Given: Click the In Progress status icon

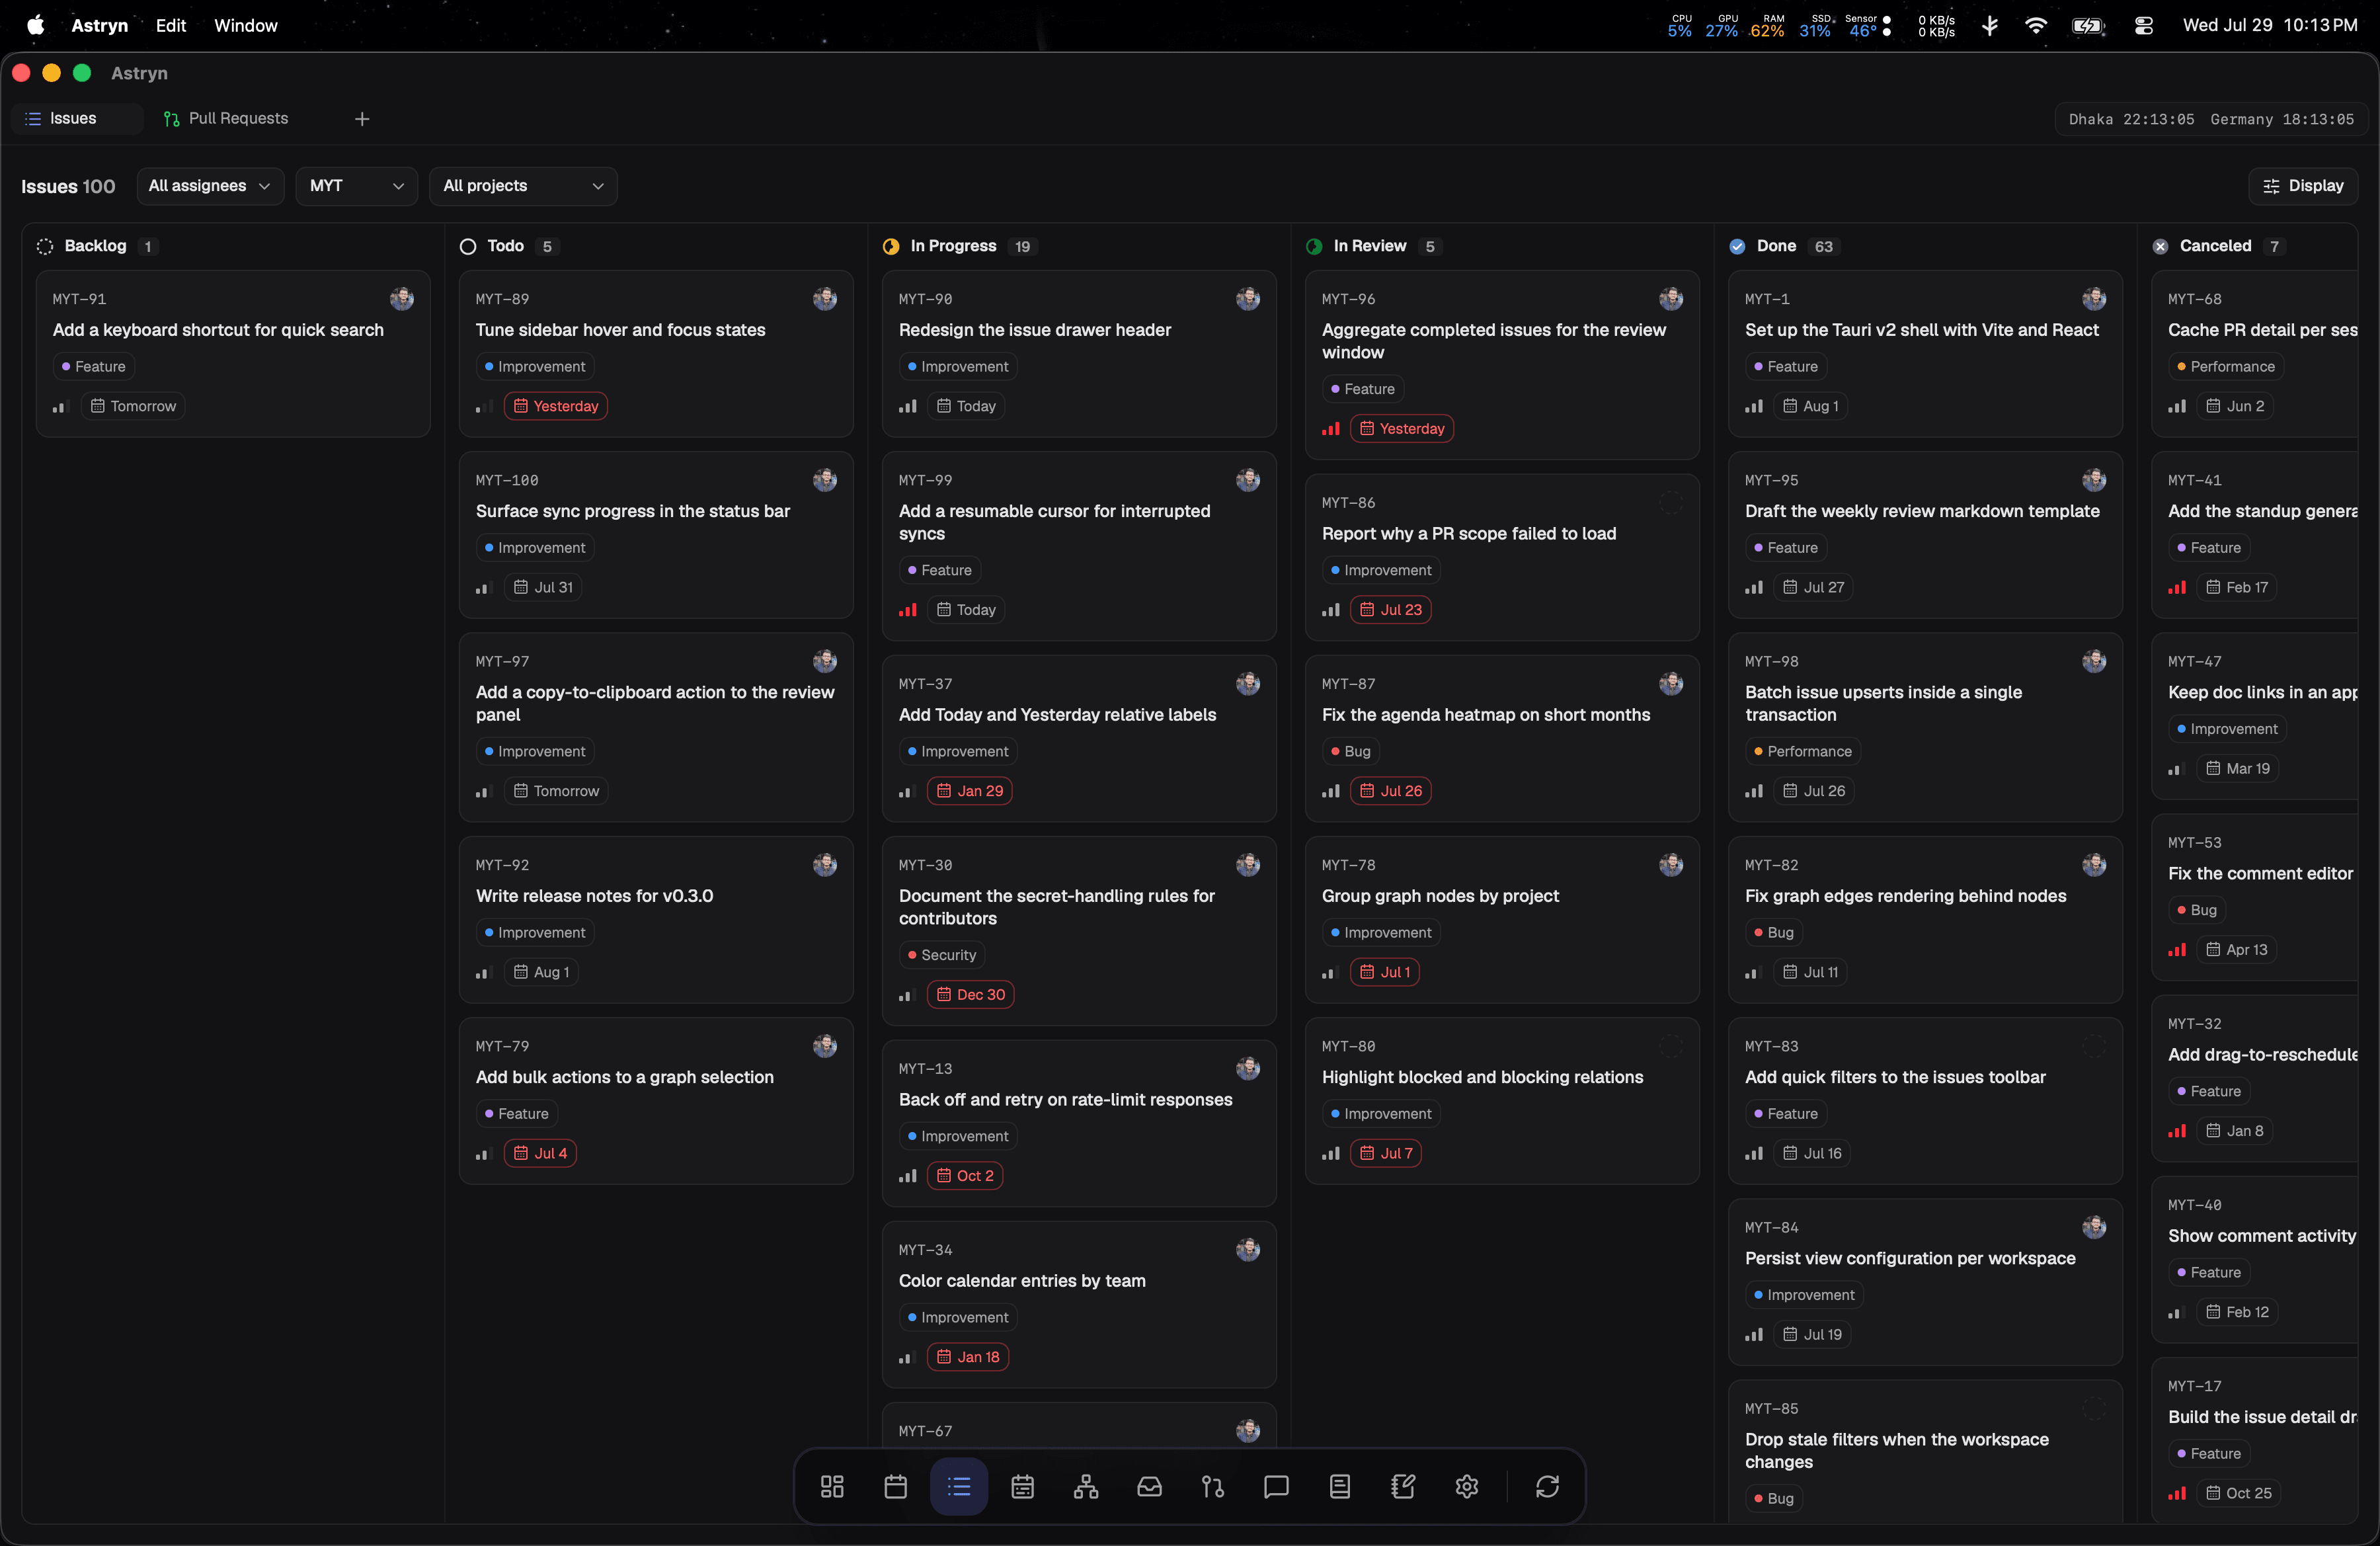Looking at the screenshot, I should tap(891, 247).
